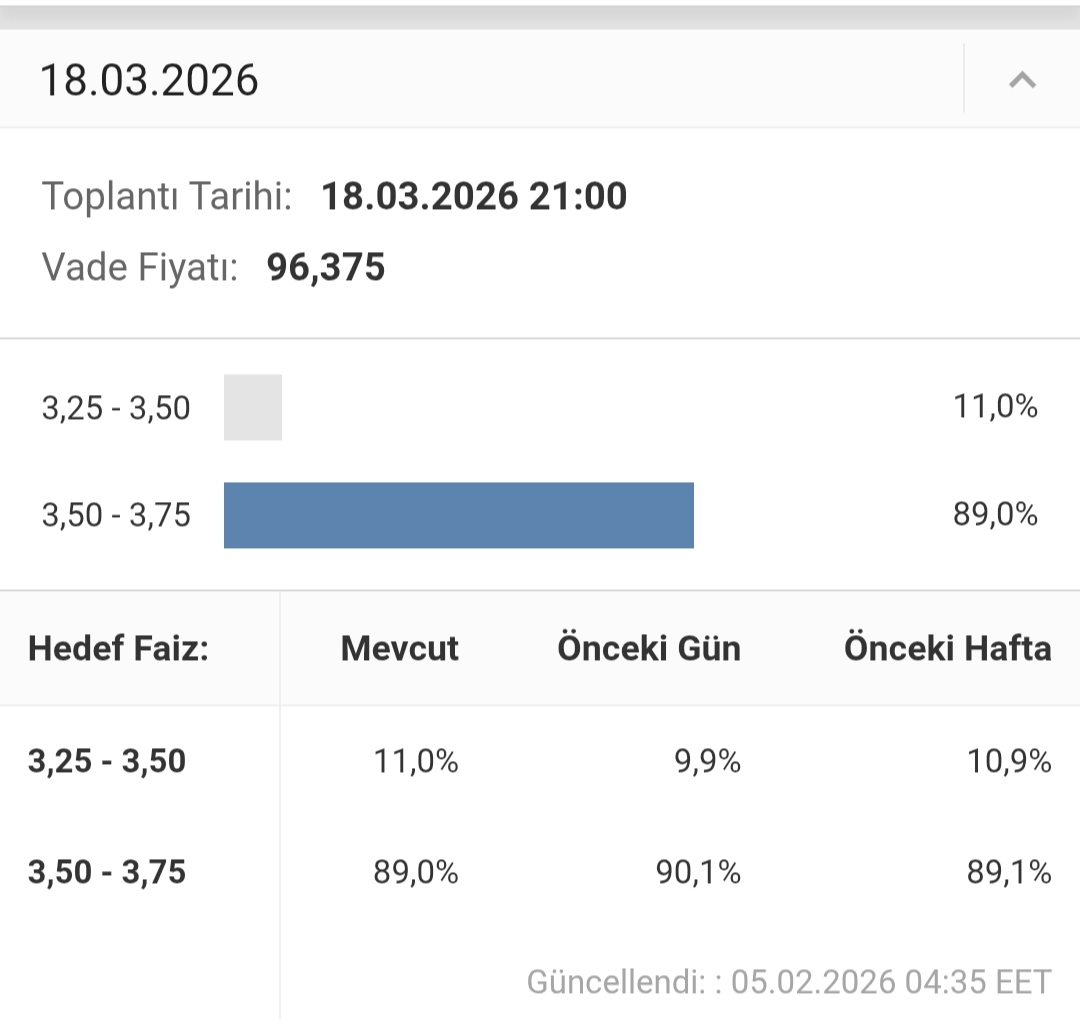Click the gray 3,25 - 3,50 probability bar
1080x1019 pixels.
tap(253, 407)
